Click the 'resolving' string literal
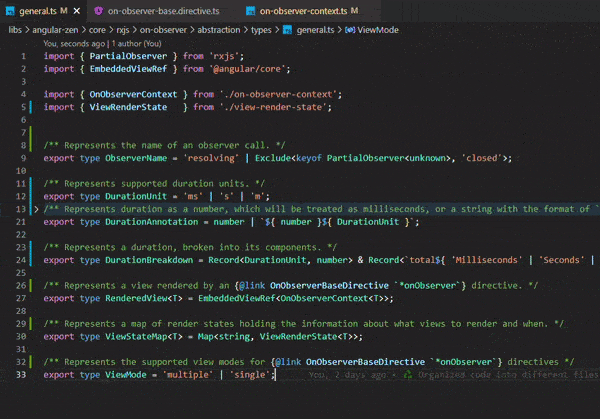Screen dimensions: 600x419 pyautogui.click(x=211, y=158)
